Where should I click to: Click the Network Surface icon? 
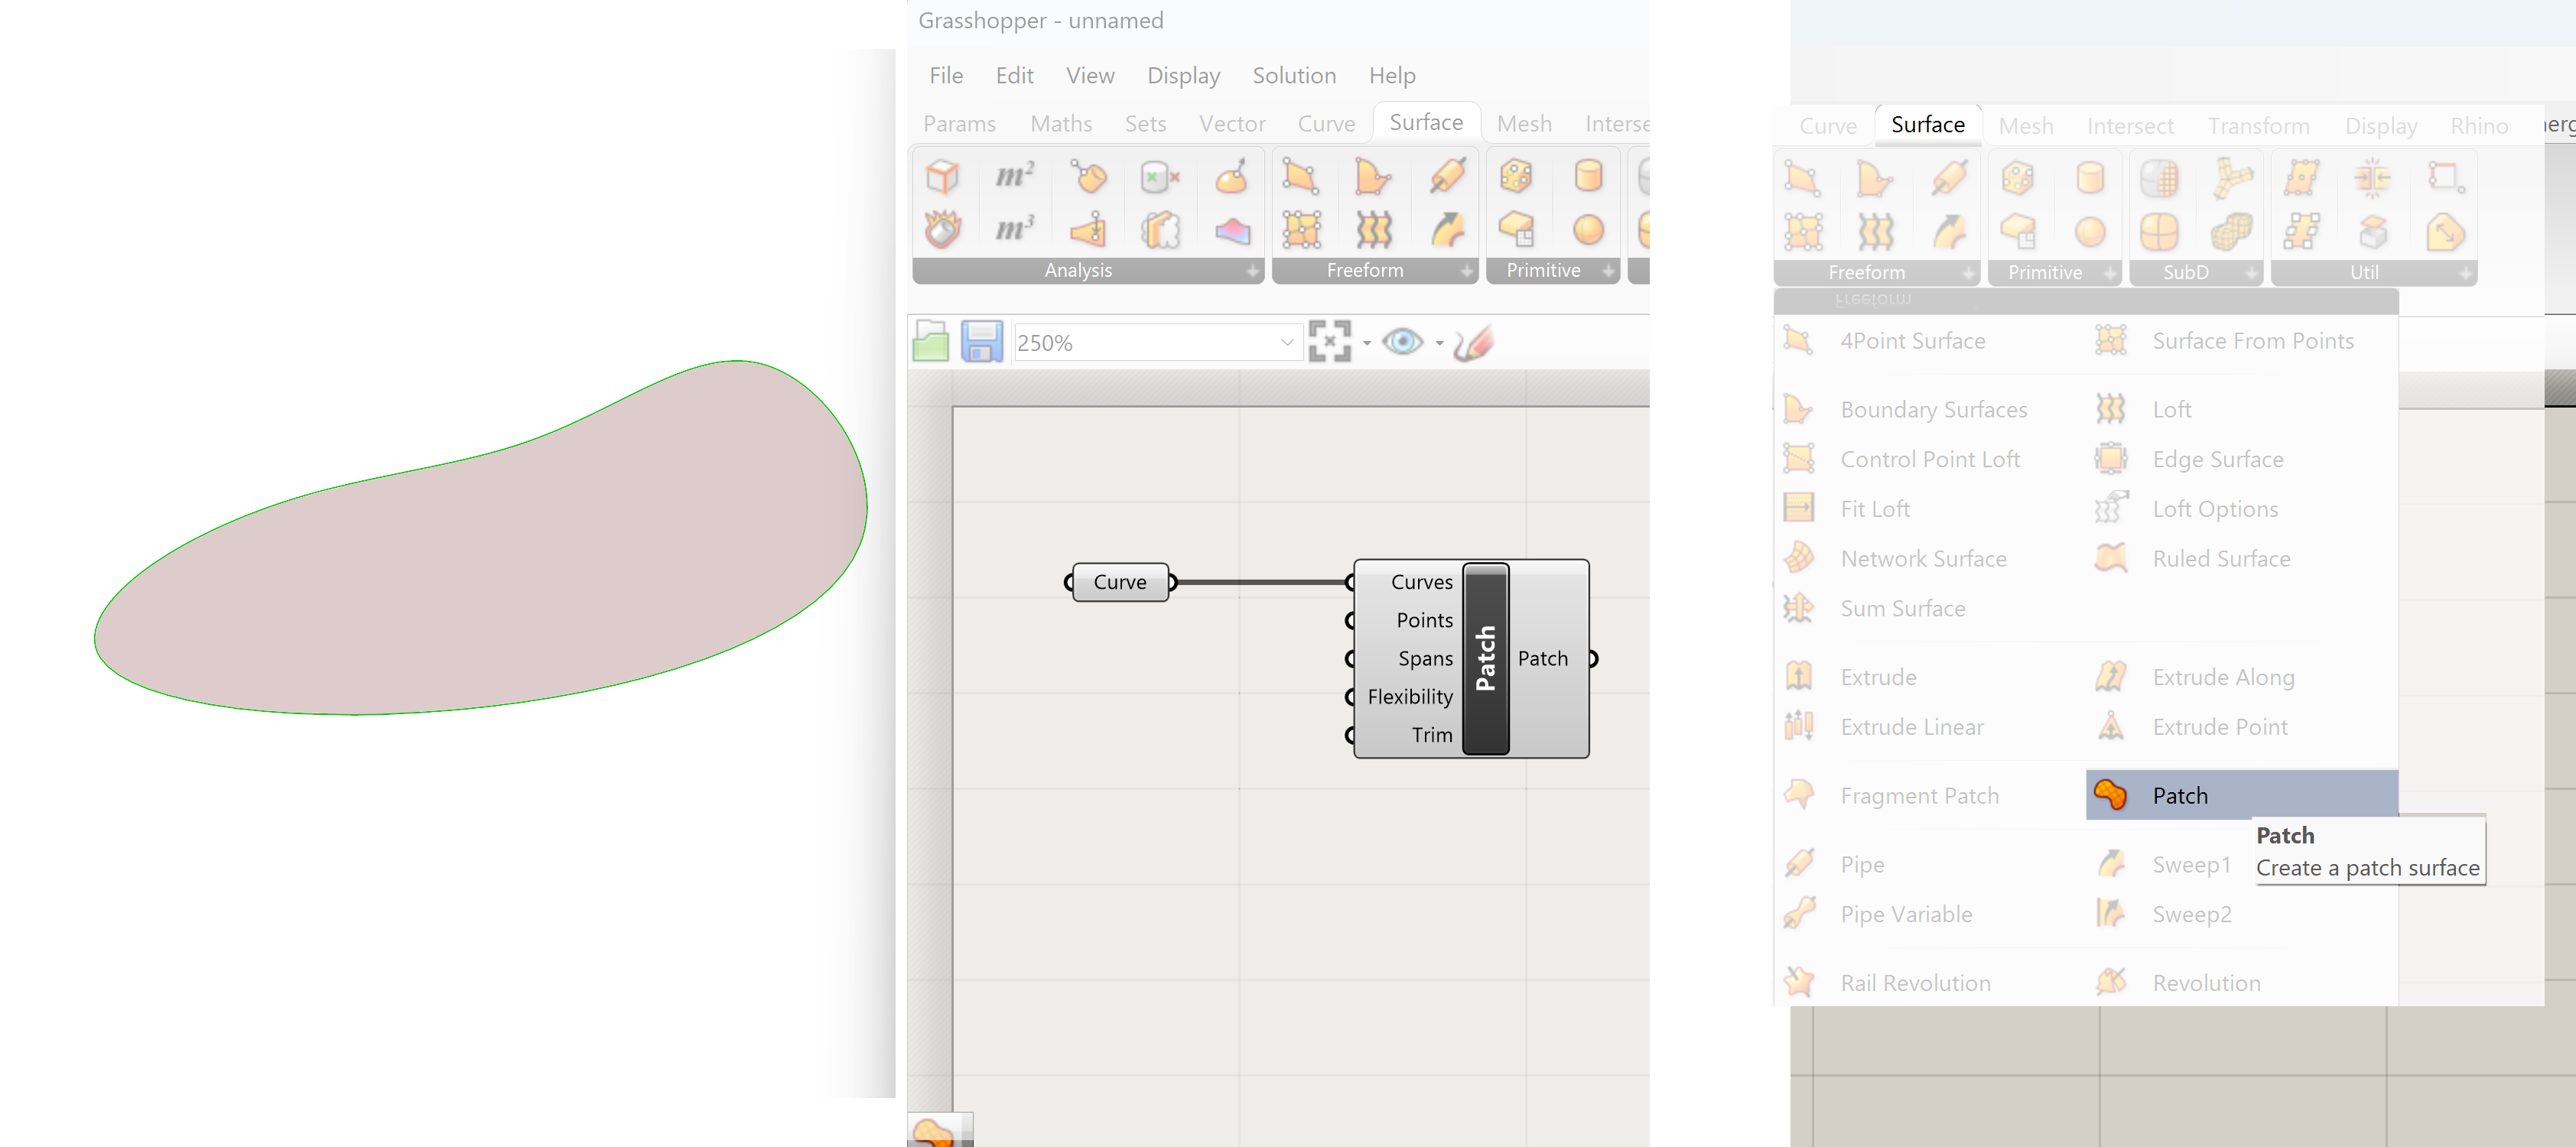point(1800,557)
